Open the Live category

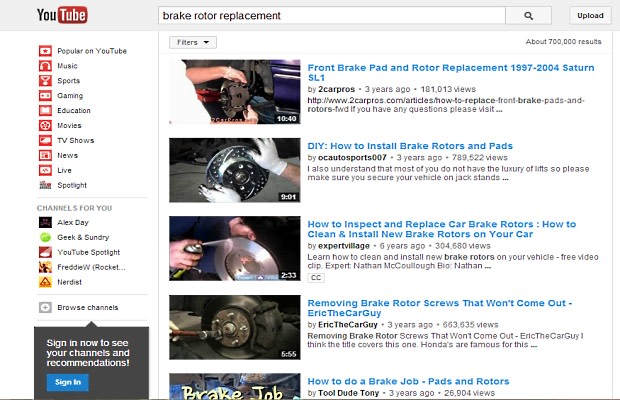point(64,170)
